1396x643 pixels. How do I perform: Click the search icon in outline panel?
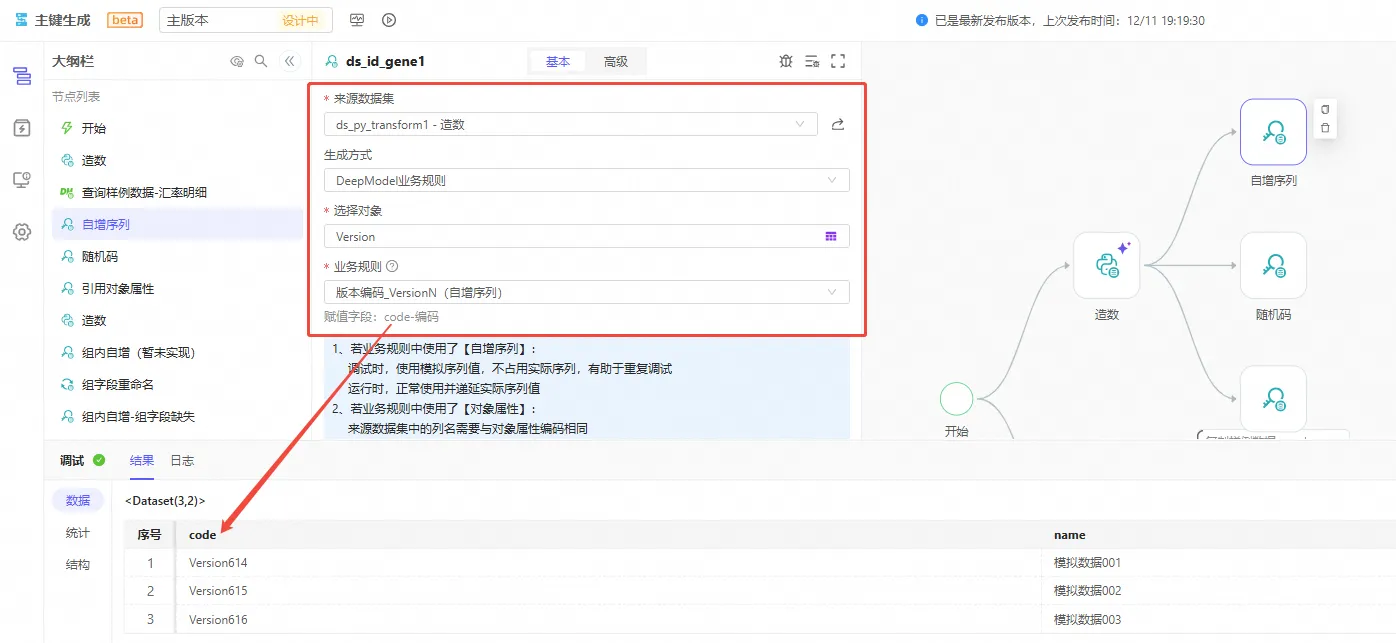[261, 61]
